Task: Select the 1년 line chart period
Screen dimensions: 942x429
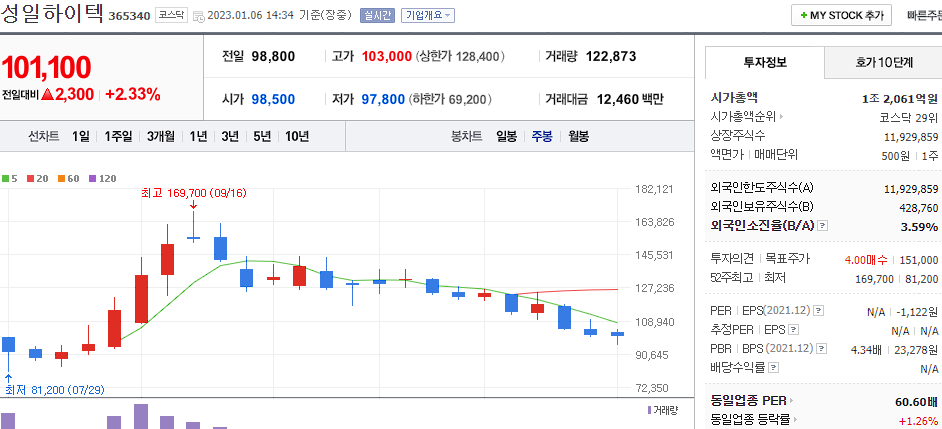Action: tap(198, 136)
